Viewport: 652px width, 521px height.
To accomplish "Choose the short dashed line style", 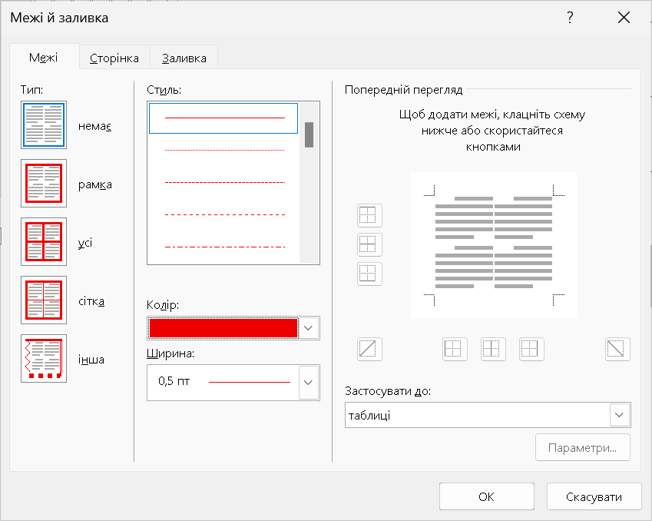I will click(224, 183).
